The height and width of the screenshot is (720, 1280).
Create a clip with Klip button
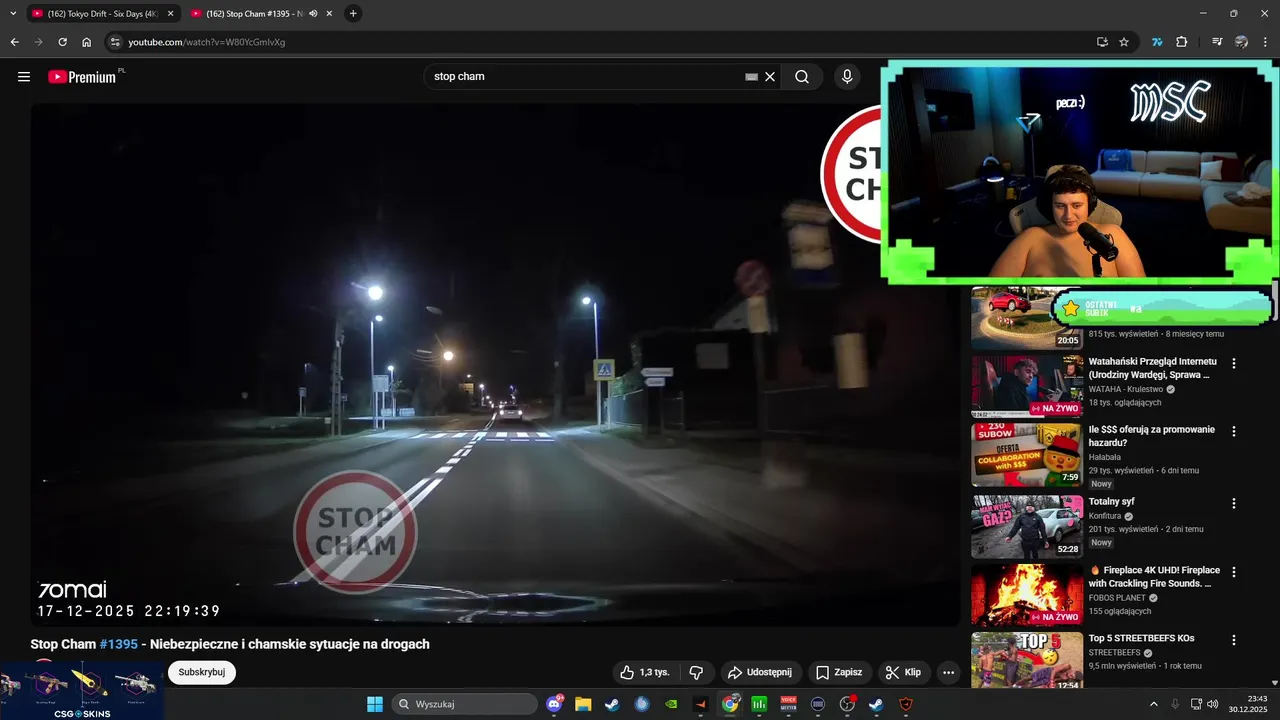(x=904, y=672)
